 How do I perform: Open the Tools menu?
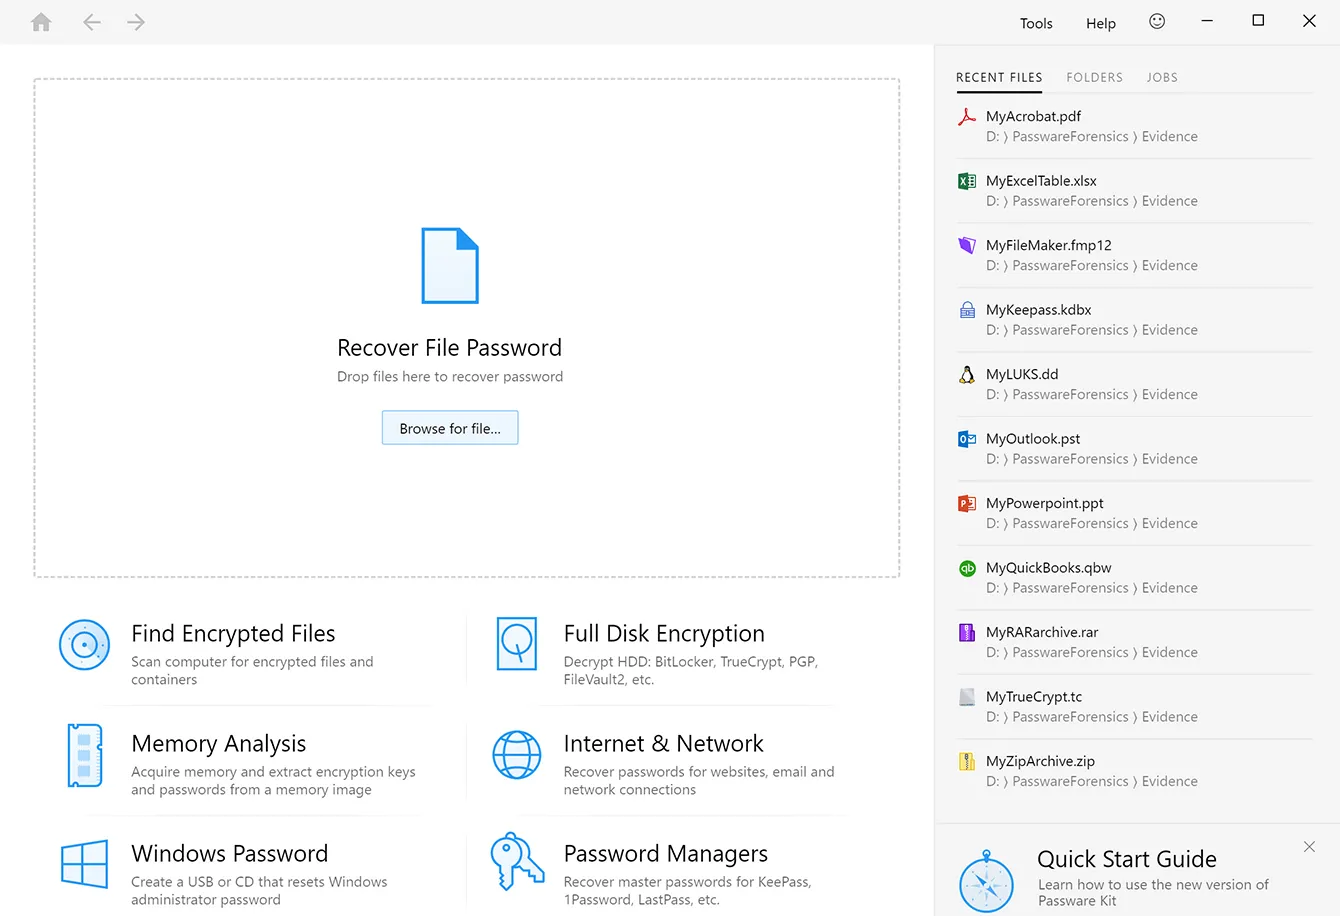pos(1036,23)
